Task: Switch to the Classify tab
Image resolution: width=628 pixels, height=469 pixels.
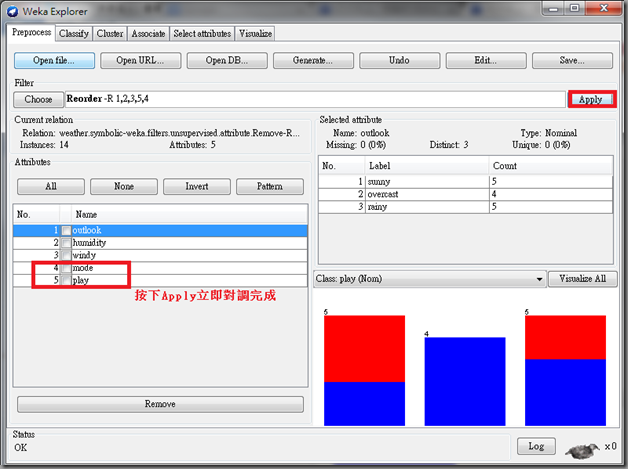Action: [x=74, y=34]
